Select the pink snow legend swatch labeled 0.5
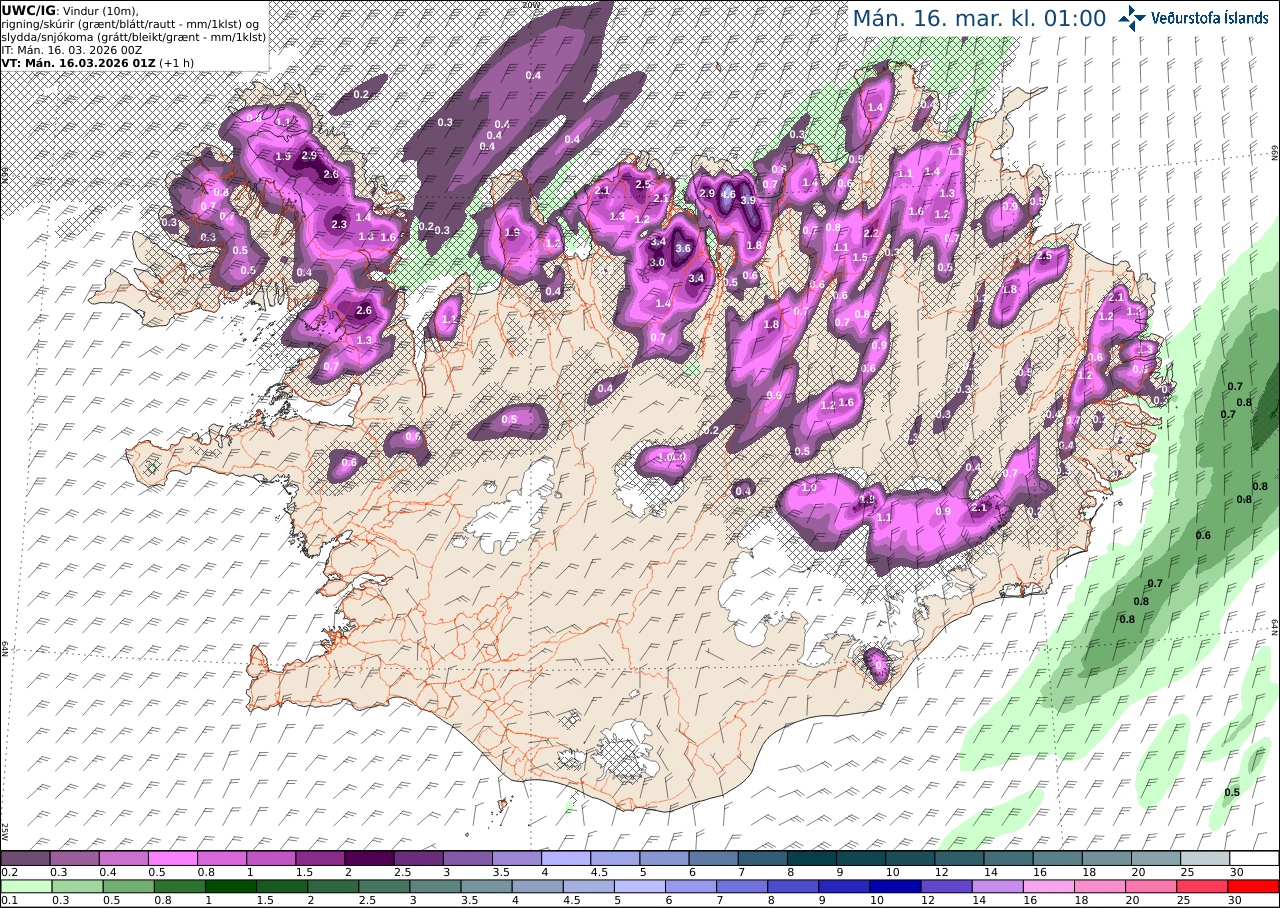This screenshot has height=908, width=1280. coord(172,858)
